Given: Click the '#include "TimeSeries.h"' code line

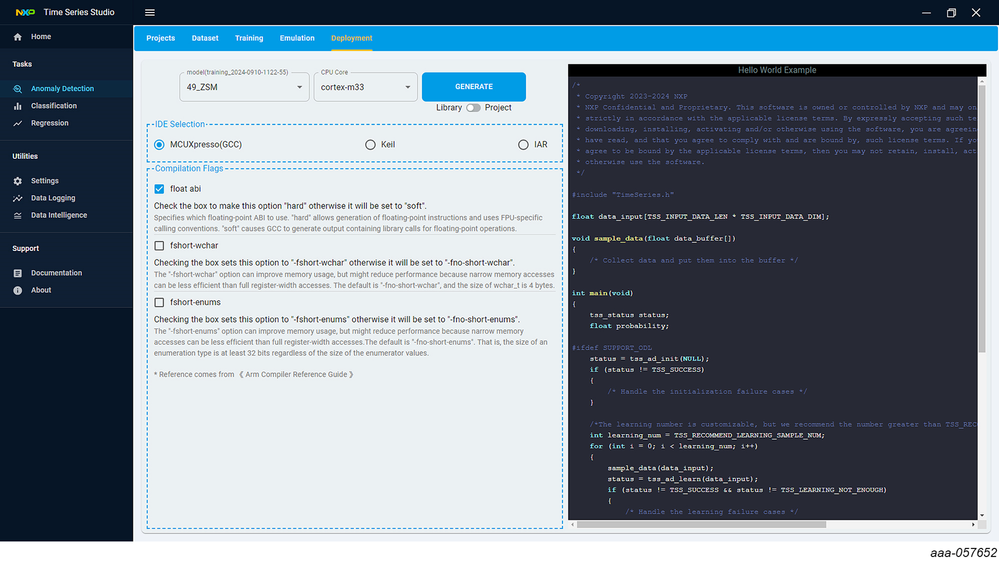Looking at the screenshot, I should click(x=622, y=195).
